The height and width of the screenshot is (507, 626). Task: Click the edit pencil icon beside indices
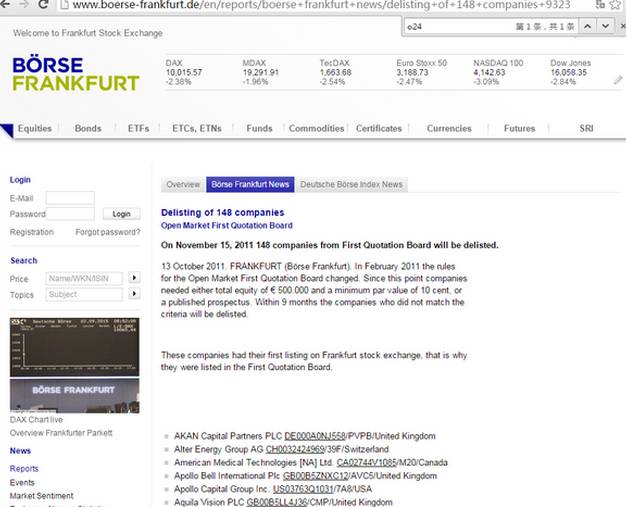618,80
